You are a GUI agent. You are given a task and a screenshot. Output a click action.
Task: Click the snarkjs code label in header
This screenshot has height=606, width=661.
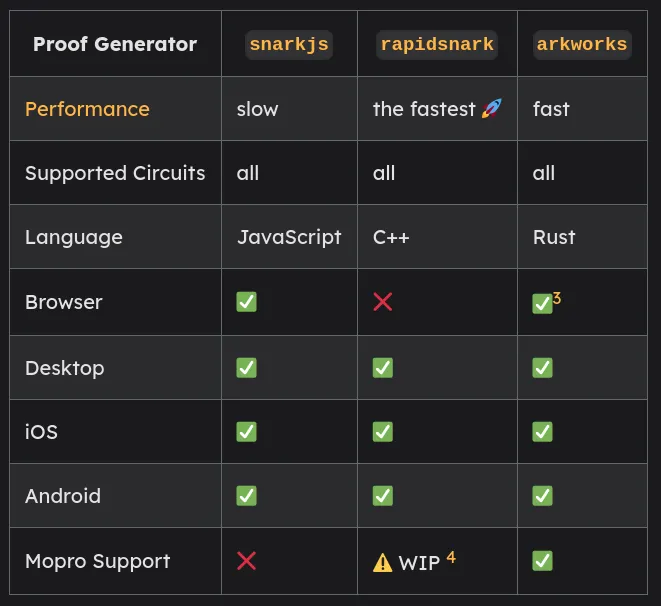click(289, 44)
